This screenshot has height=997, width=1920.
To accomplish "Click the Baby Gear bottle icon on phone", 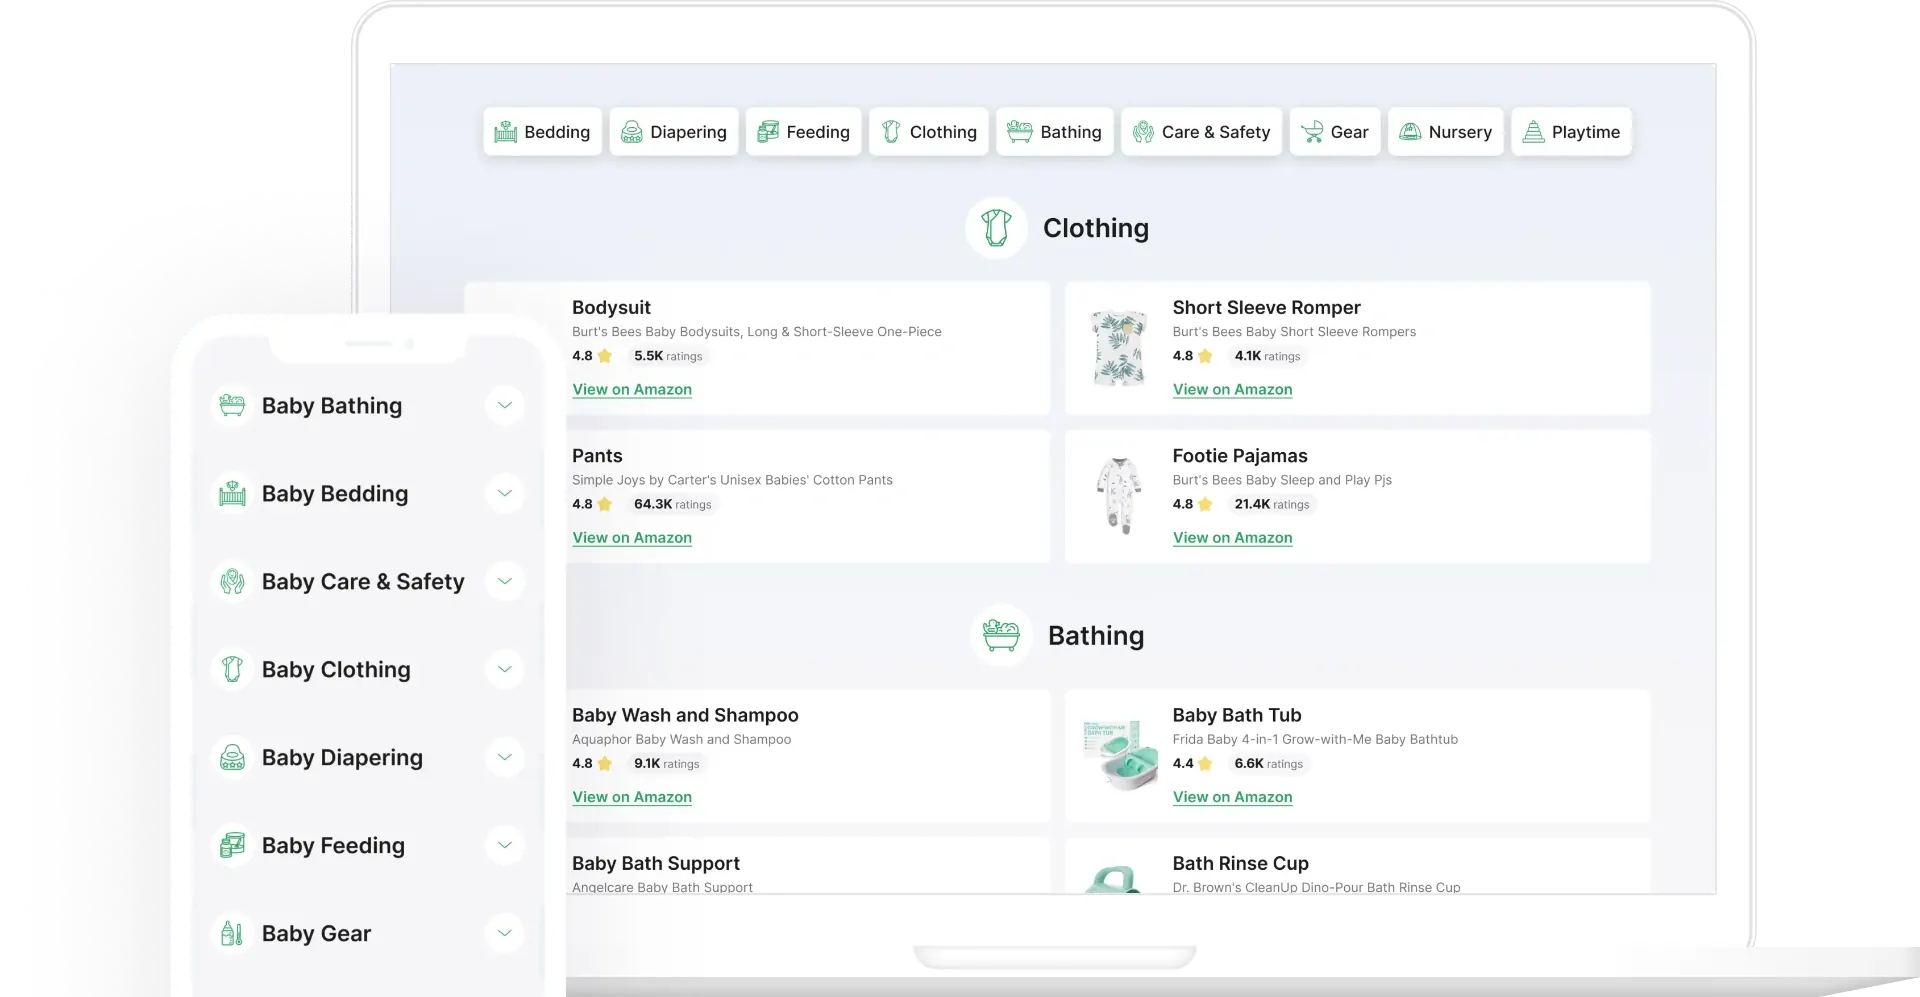I will point(232,933).
